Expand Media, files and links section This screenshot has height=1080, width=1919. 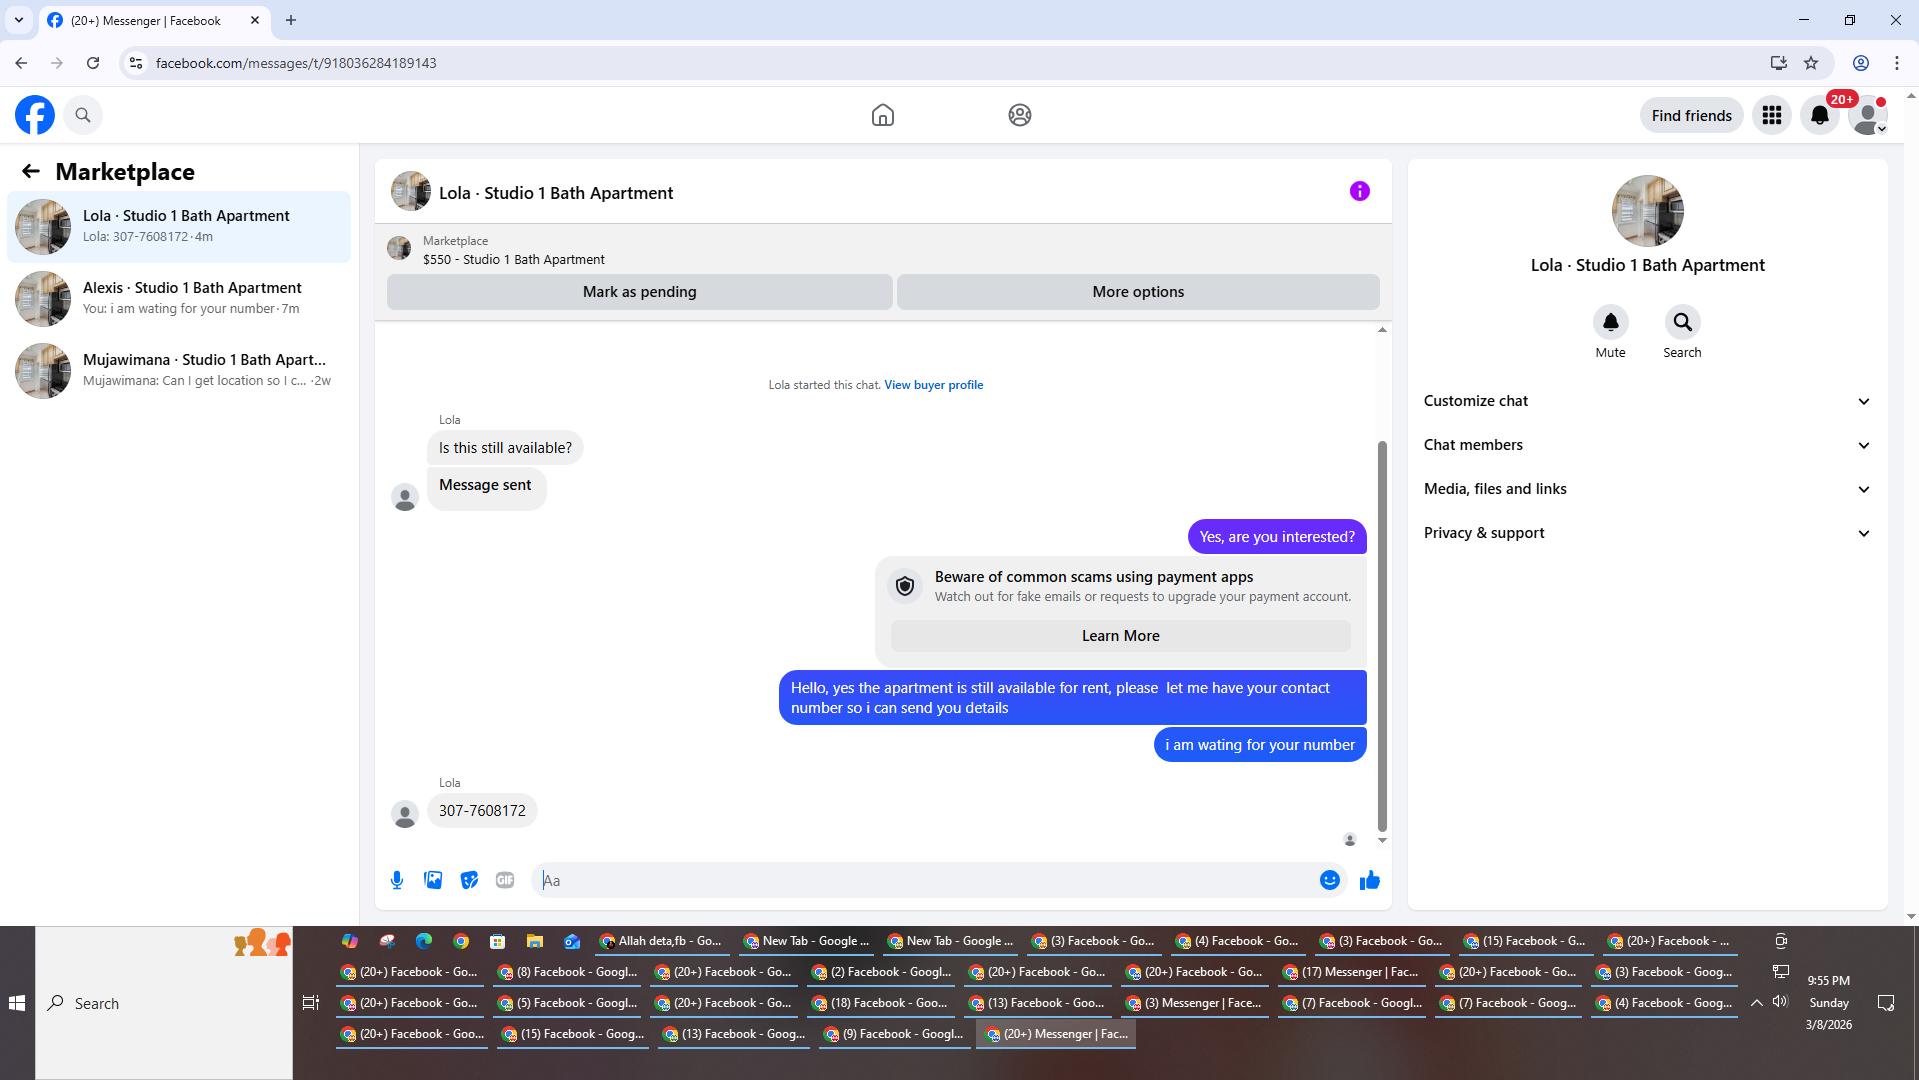[1646, 489]
